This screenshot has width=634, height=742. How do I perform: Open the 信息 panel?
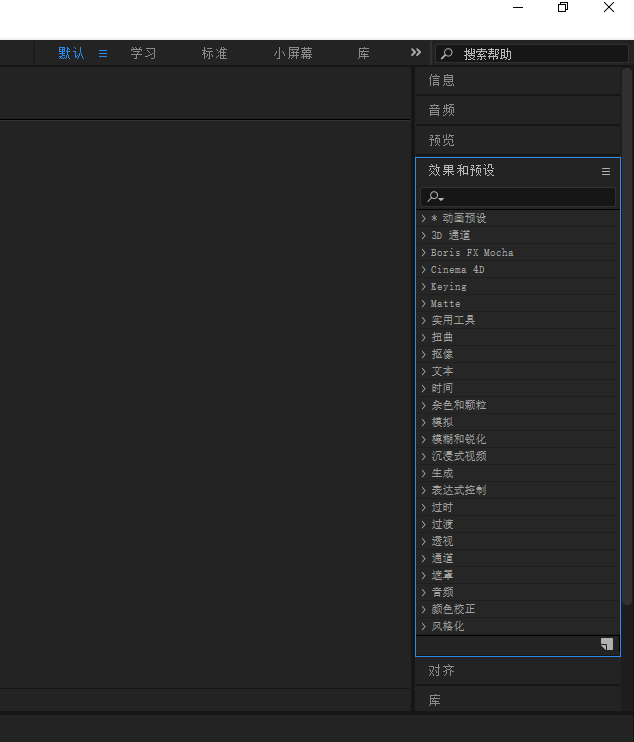click(441, 80)
